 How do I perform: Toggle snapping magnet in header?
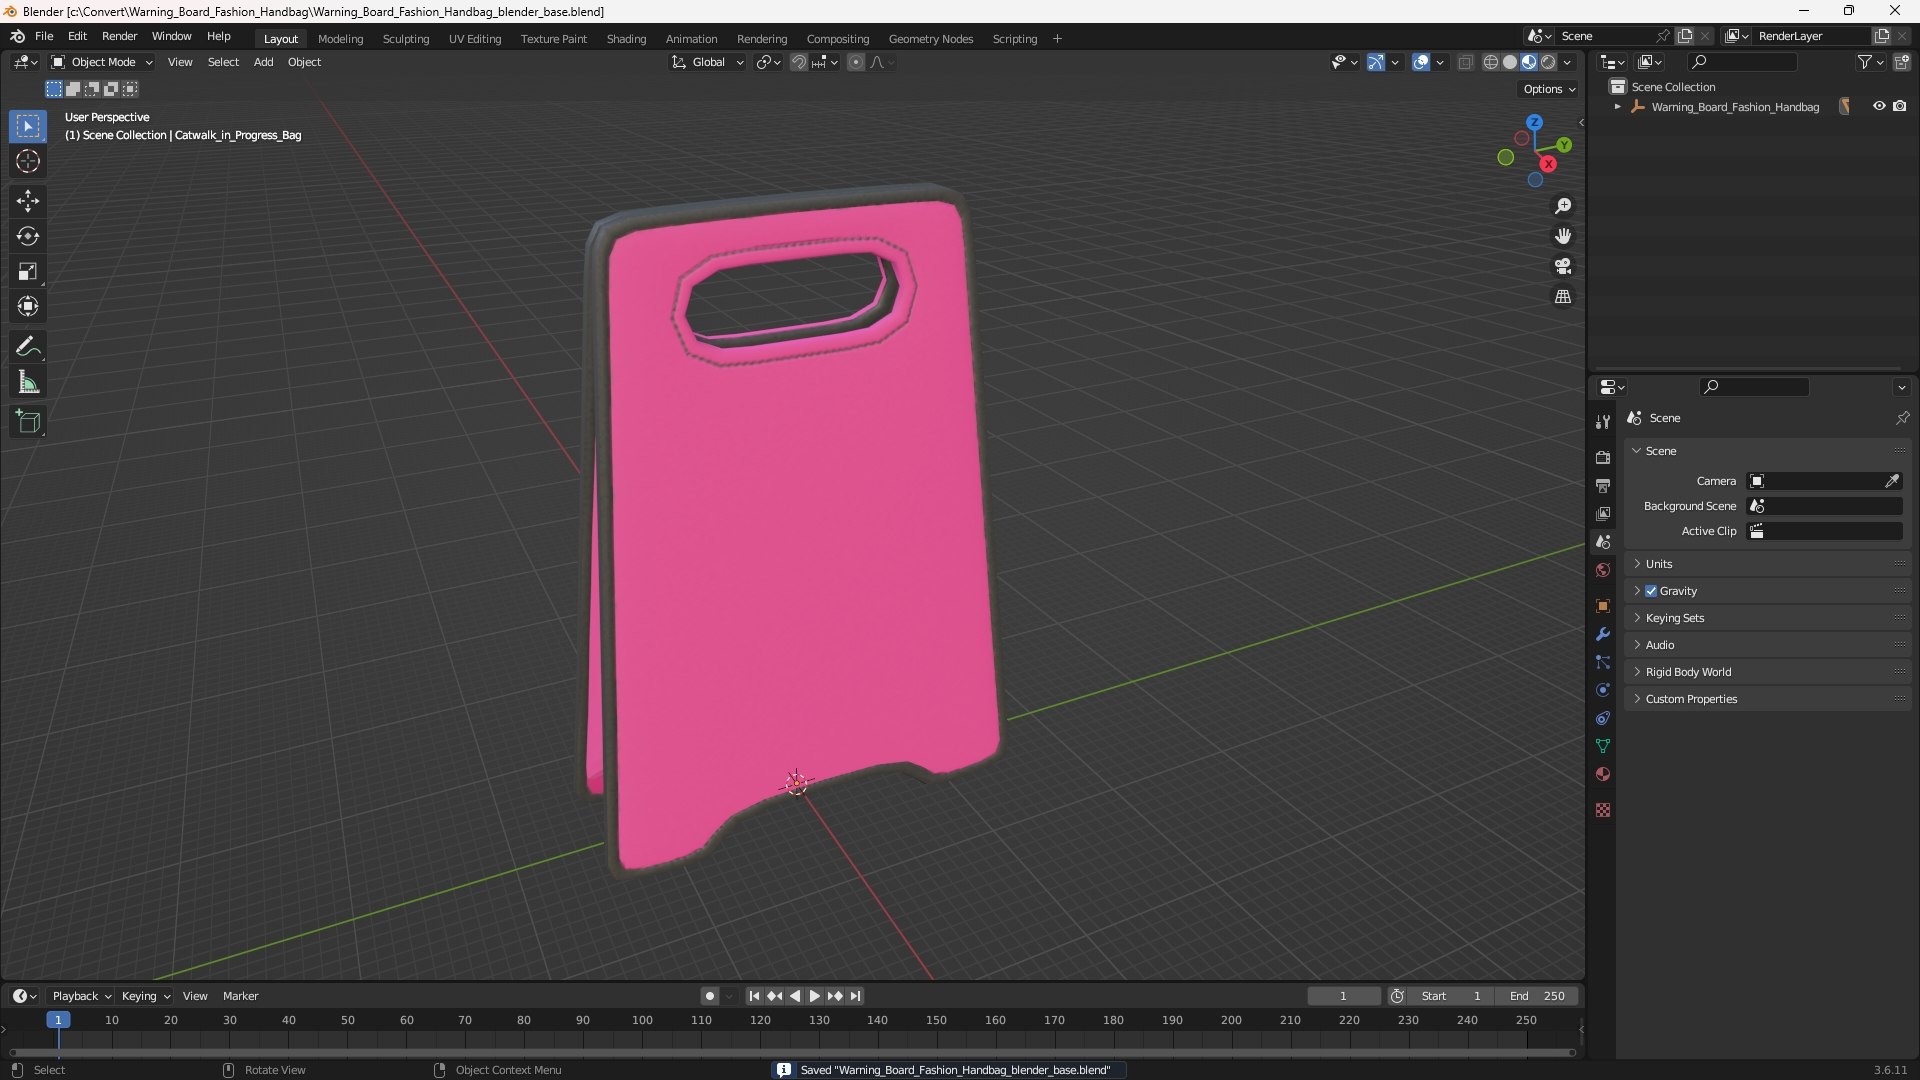[798, 62]
